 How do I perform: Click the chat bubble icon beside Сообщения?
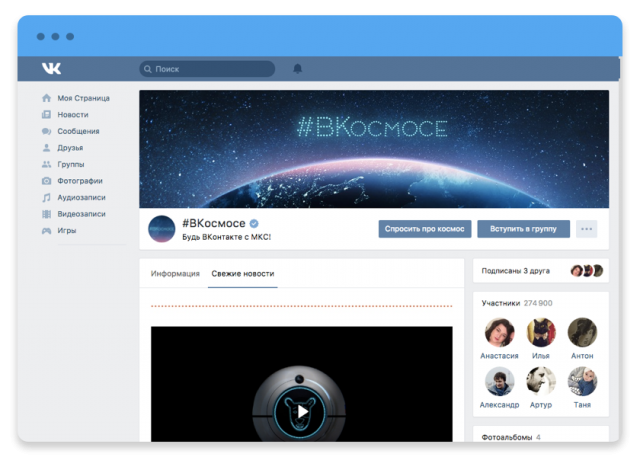[47, 131]
